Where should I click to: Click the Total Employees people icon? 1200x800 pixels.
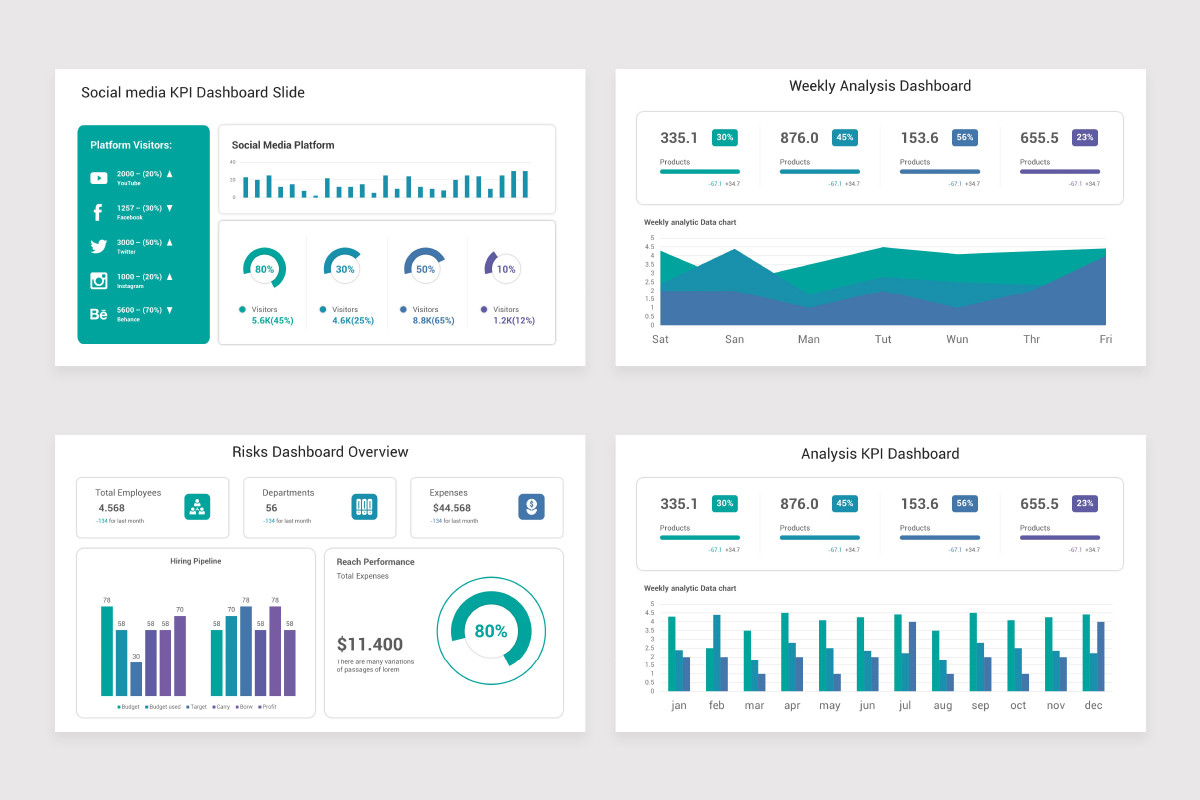tap(197, 507)
